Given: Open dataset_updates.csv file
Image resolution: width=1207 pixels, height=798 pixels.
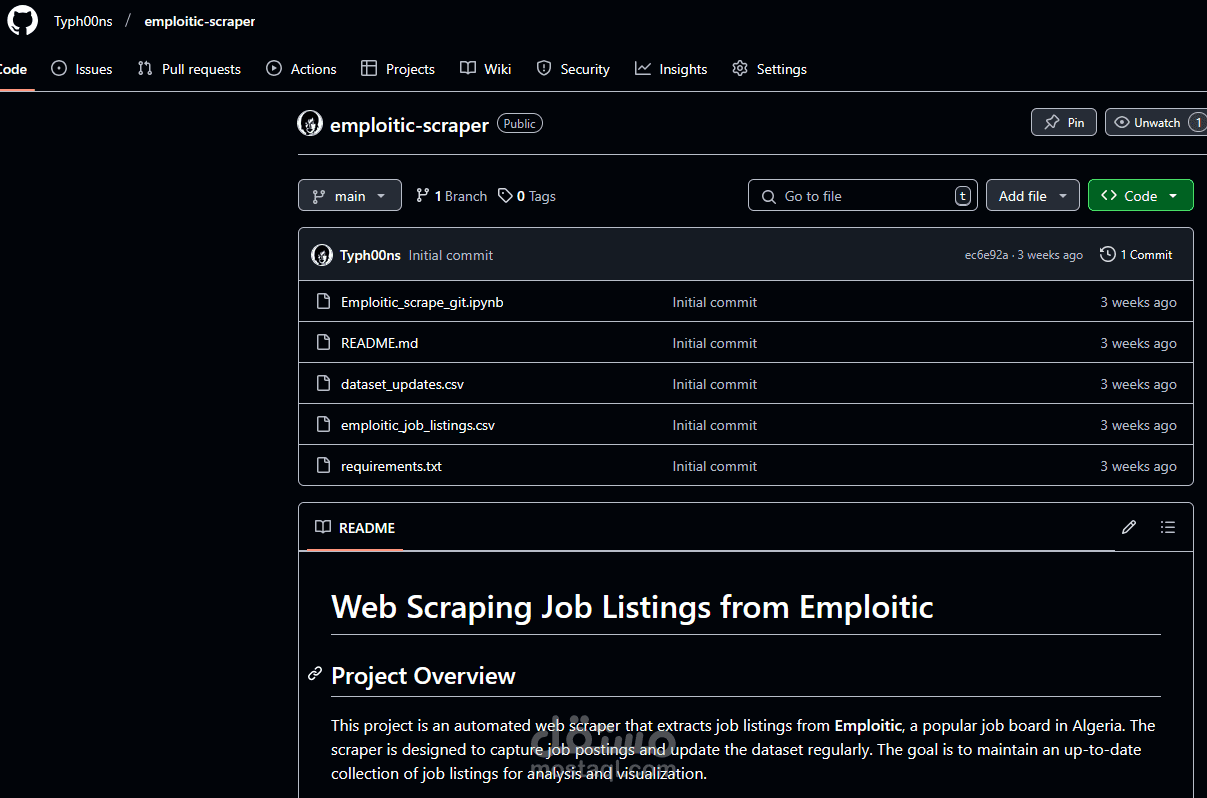Looking at the screenshot, I should (x=402, y=384).
